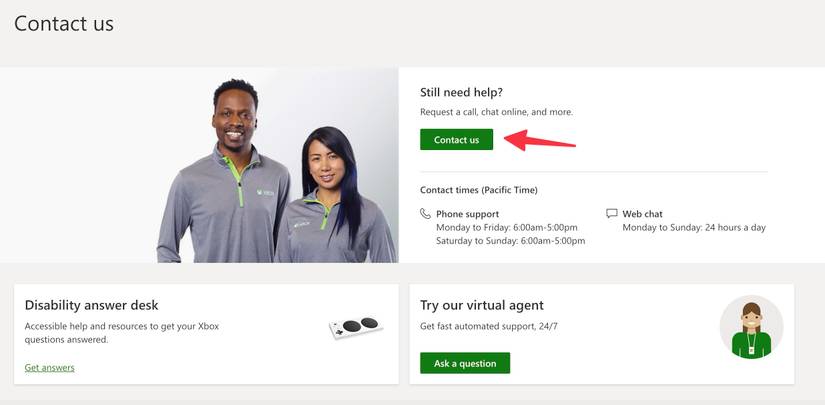825x405 pixels.
Task: Click the Contact times (Pacific Time) text
Action: (x=479, y=190)
